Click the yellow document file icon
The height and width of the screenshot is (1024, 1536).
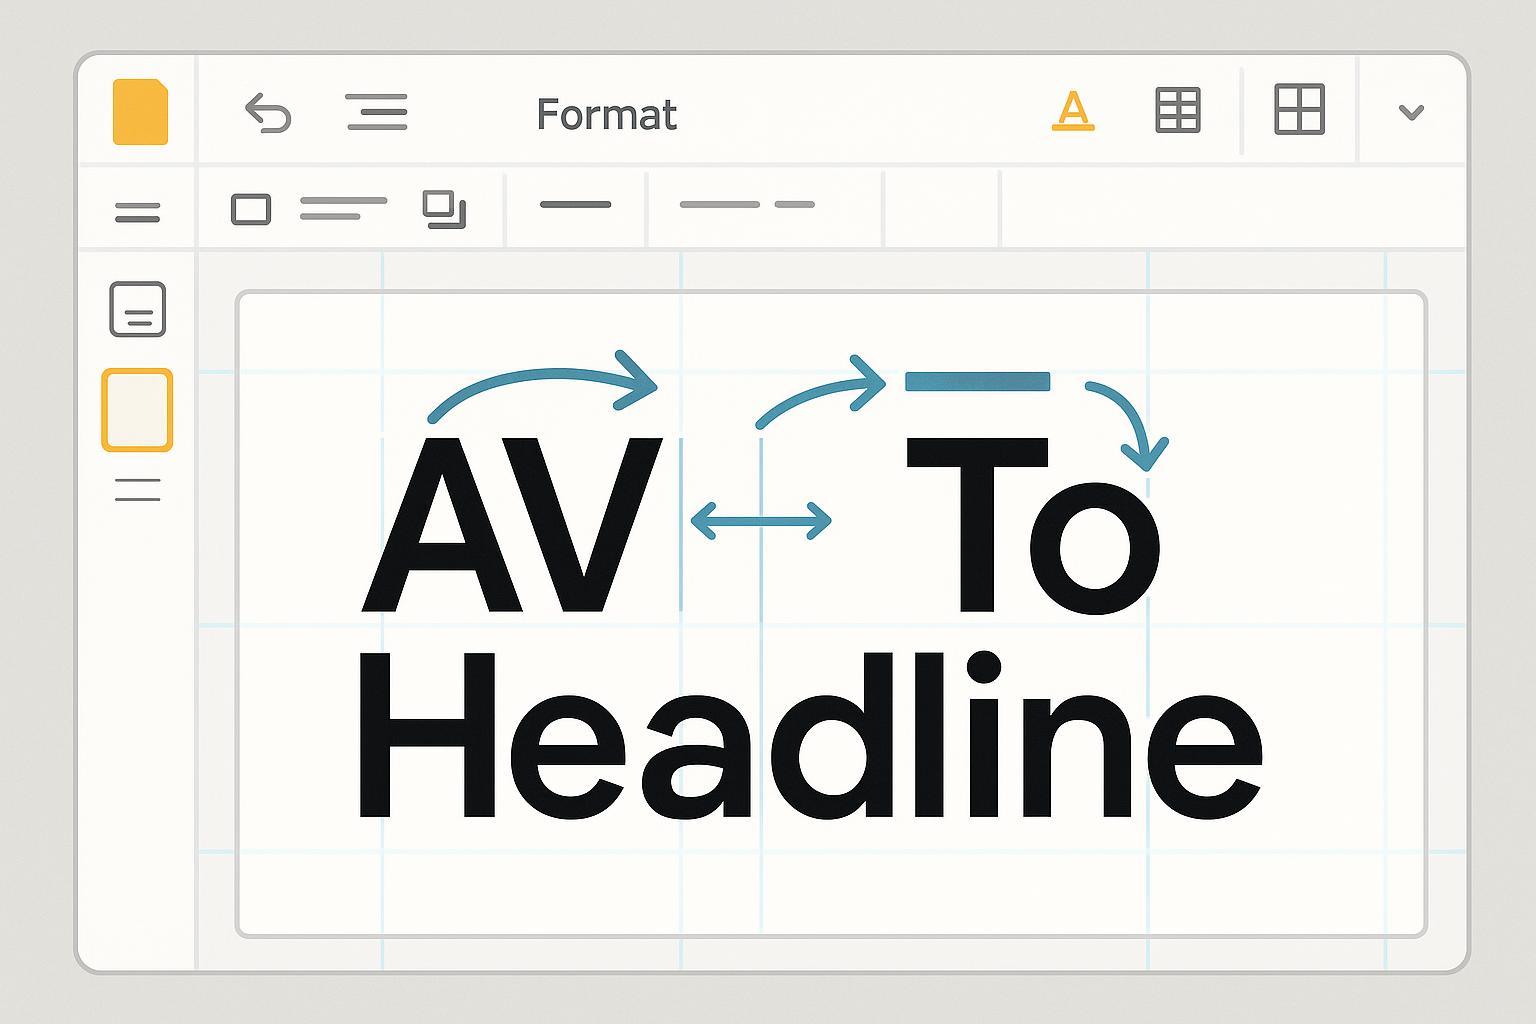pyautogui.click(x=140, y=112)
